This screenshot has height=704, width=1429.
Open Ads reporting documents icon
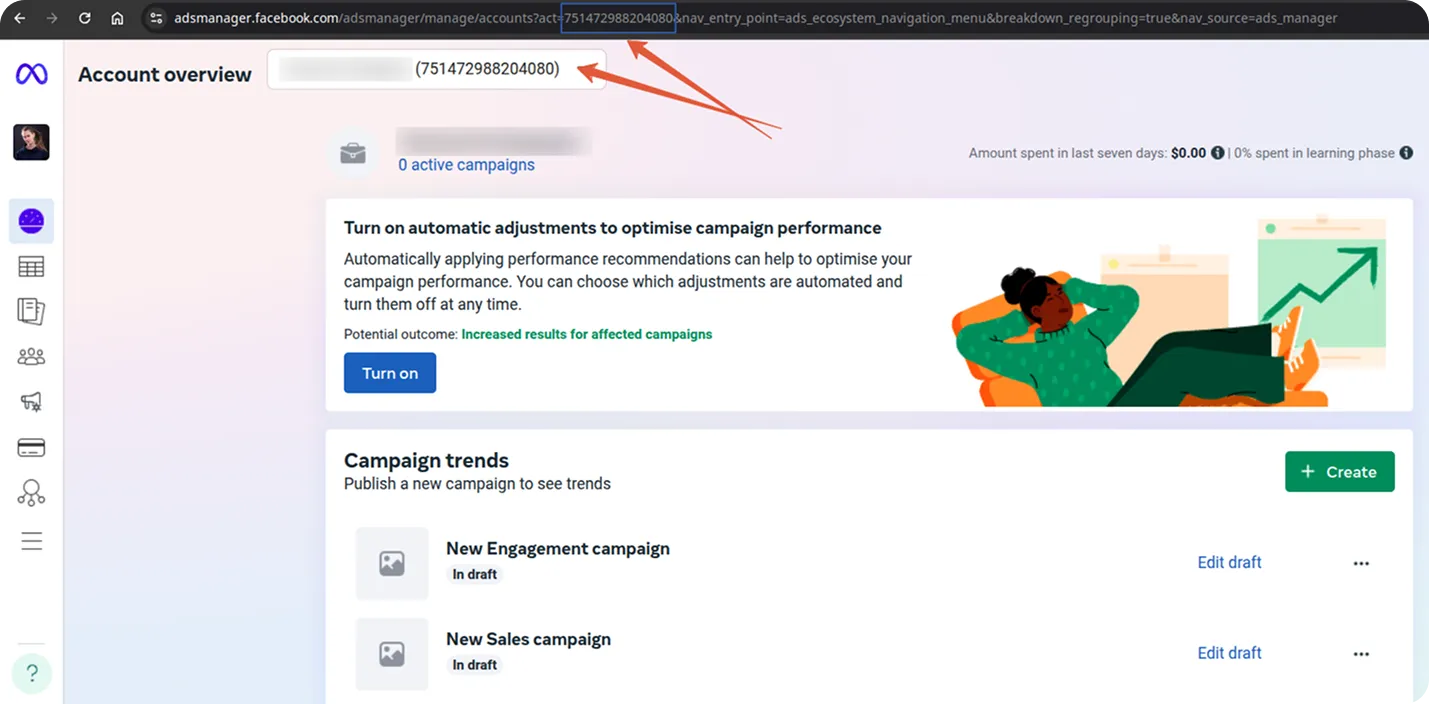point(31,311)
